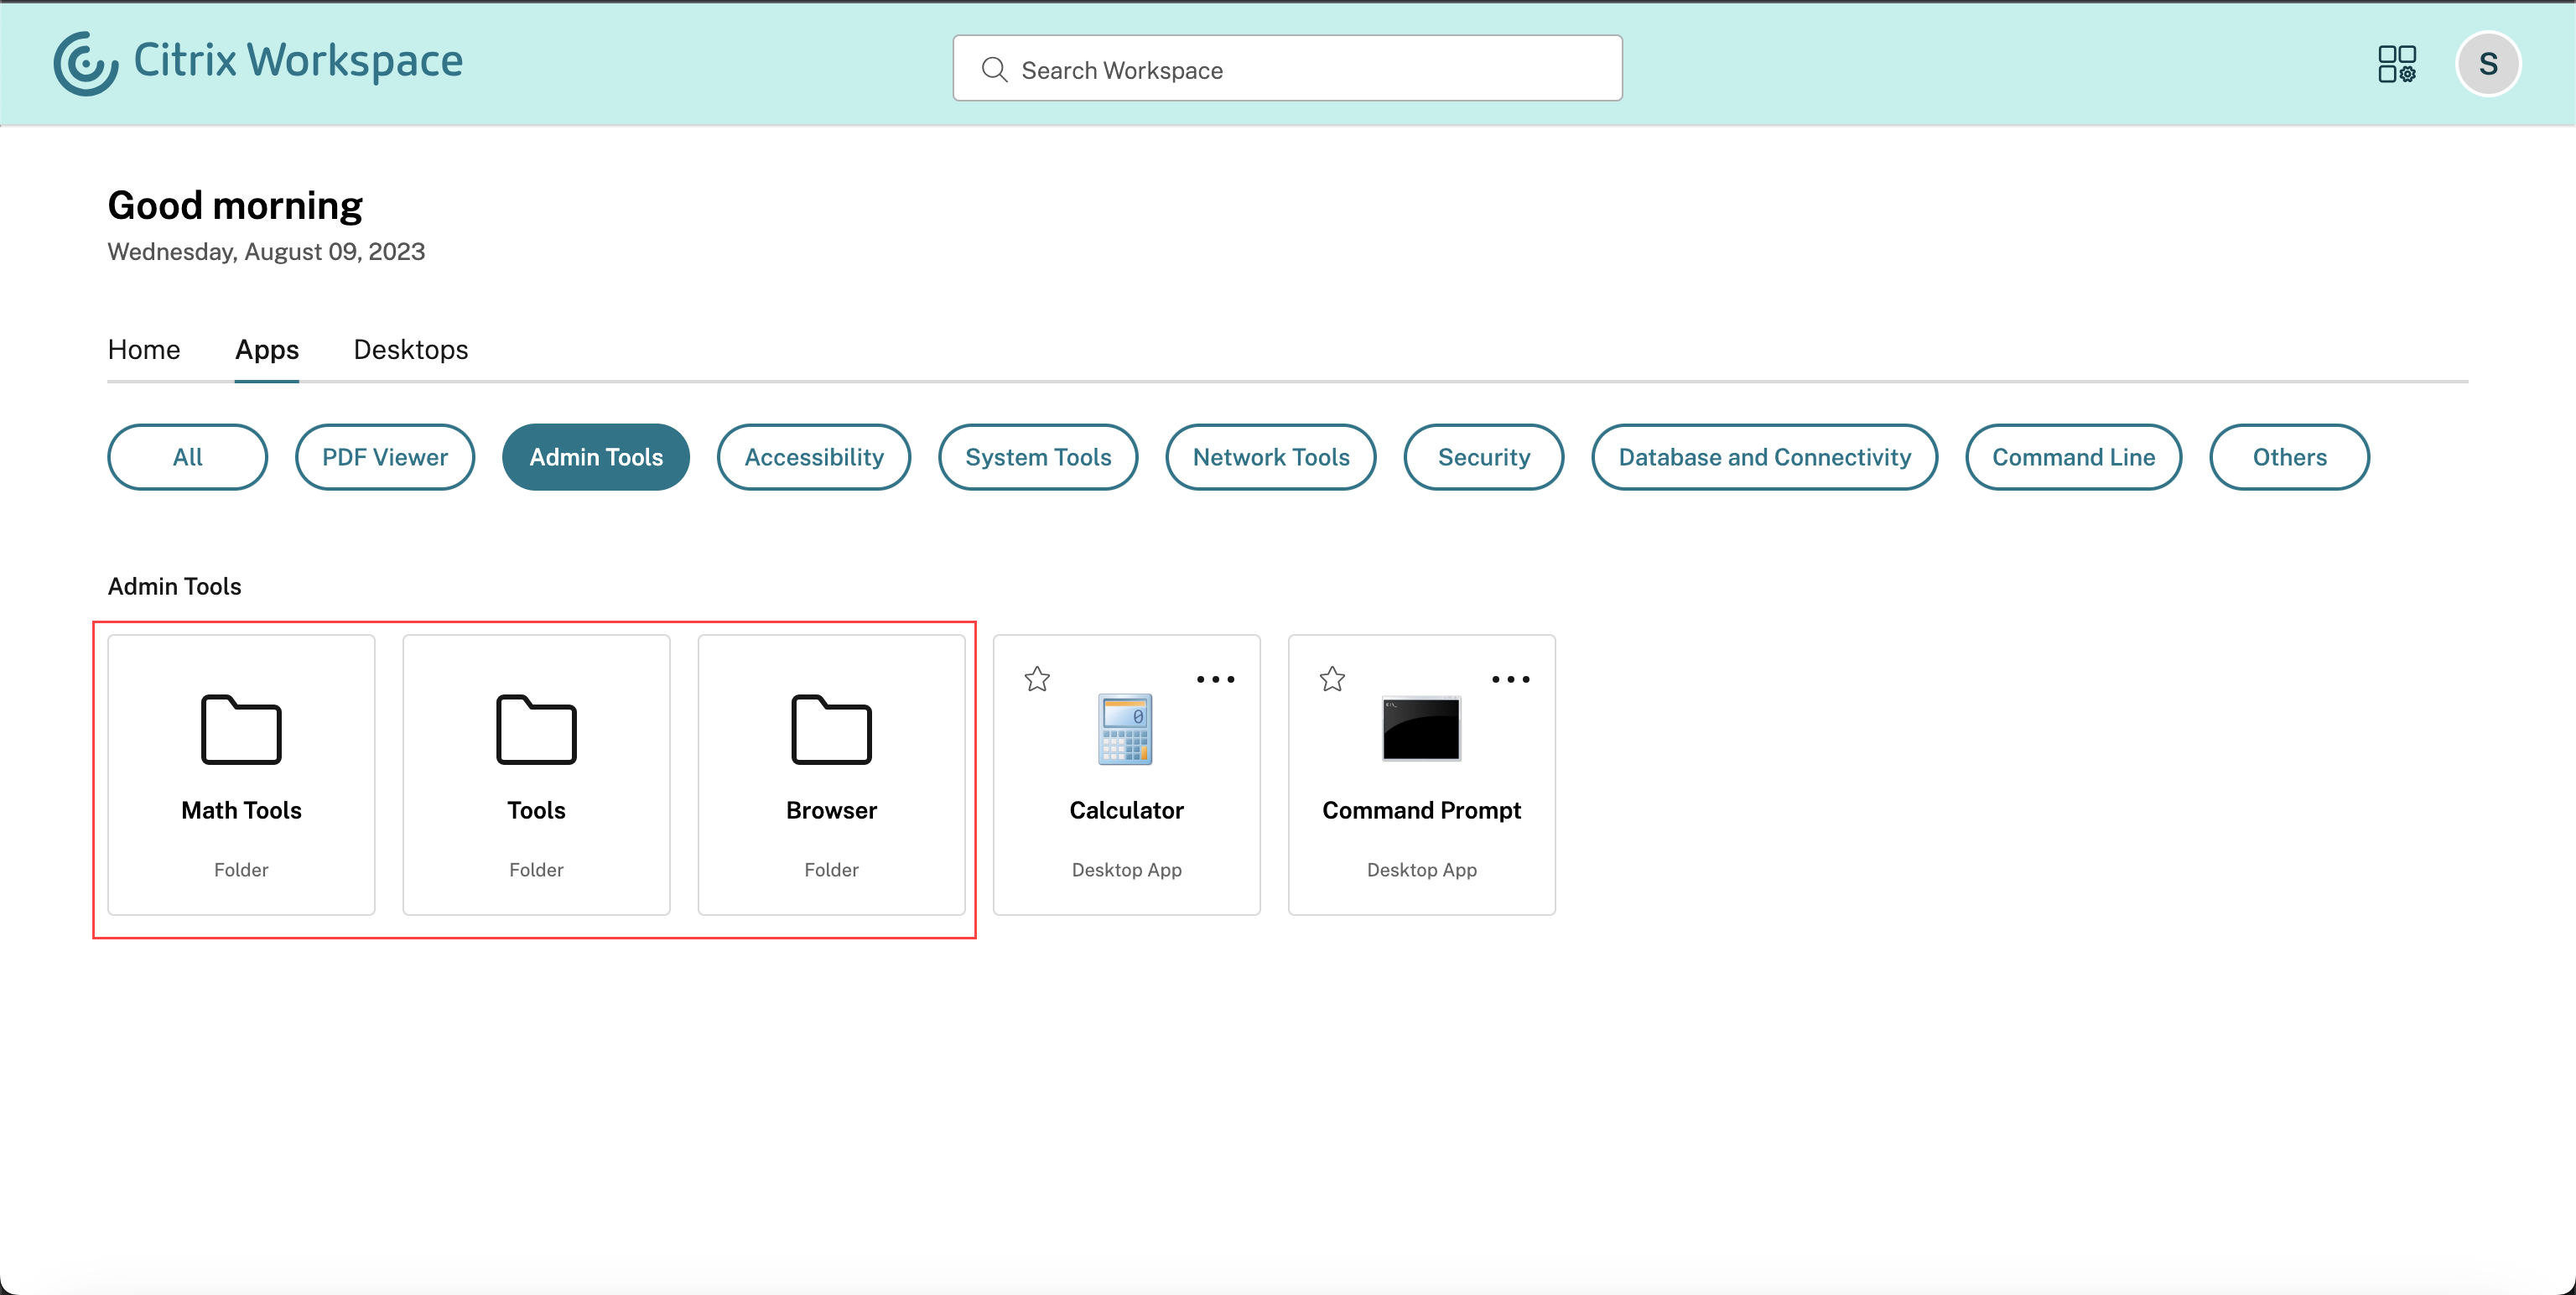
Task: Open the Tools folder
Action: [536, 774]
